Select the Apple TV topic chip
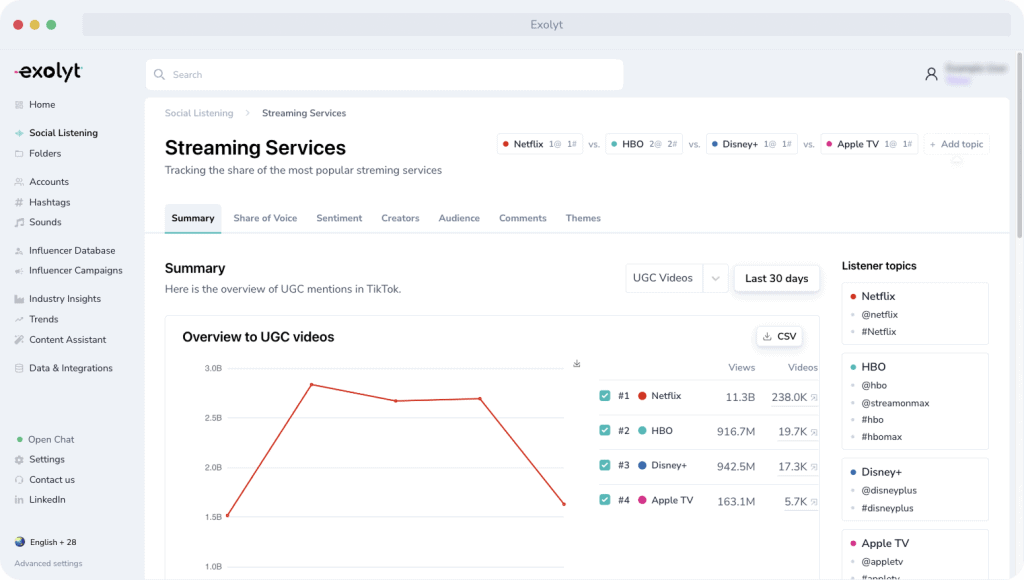The image size is (1024, 580). point(869,144)
